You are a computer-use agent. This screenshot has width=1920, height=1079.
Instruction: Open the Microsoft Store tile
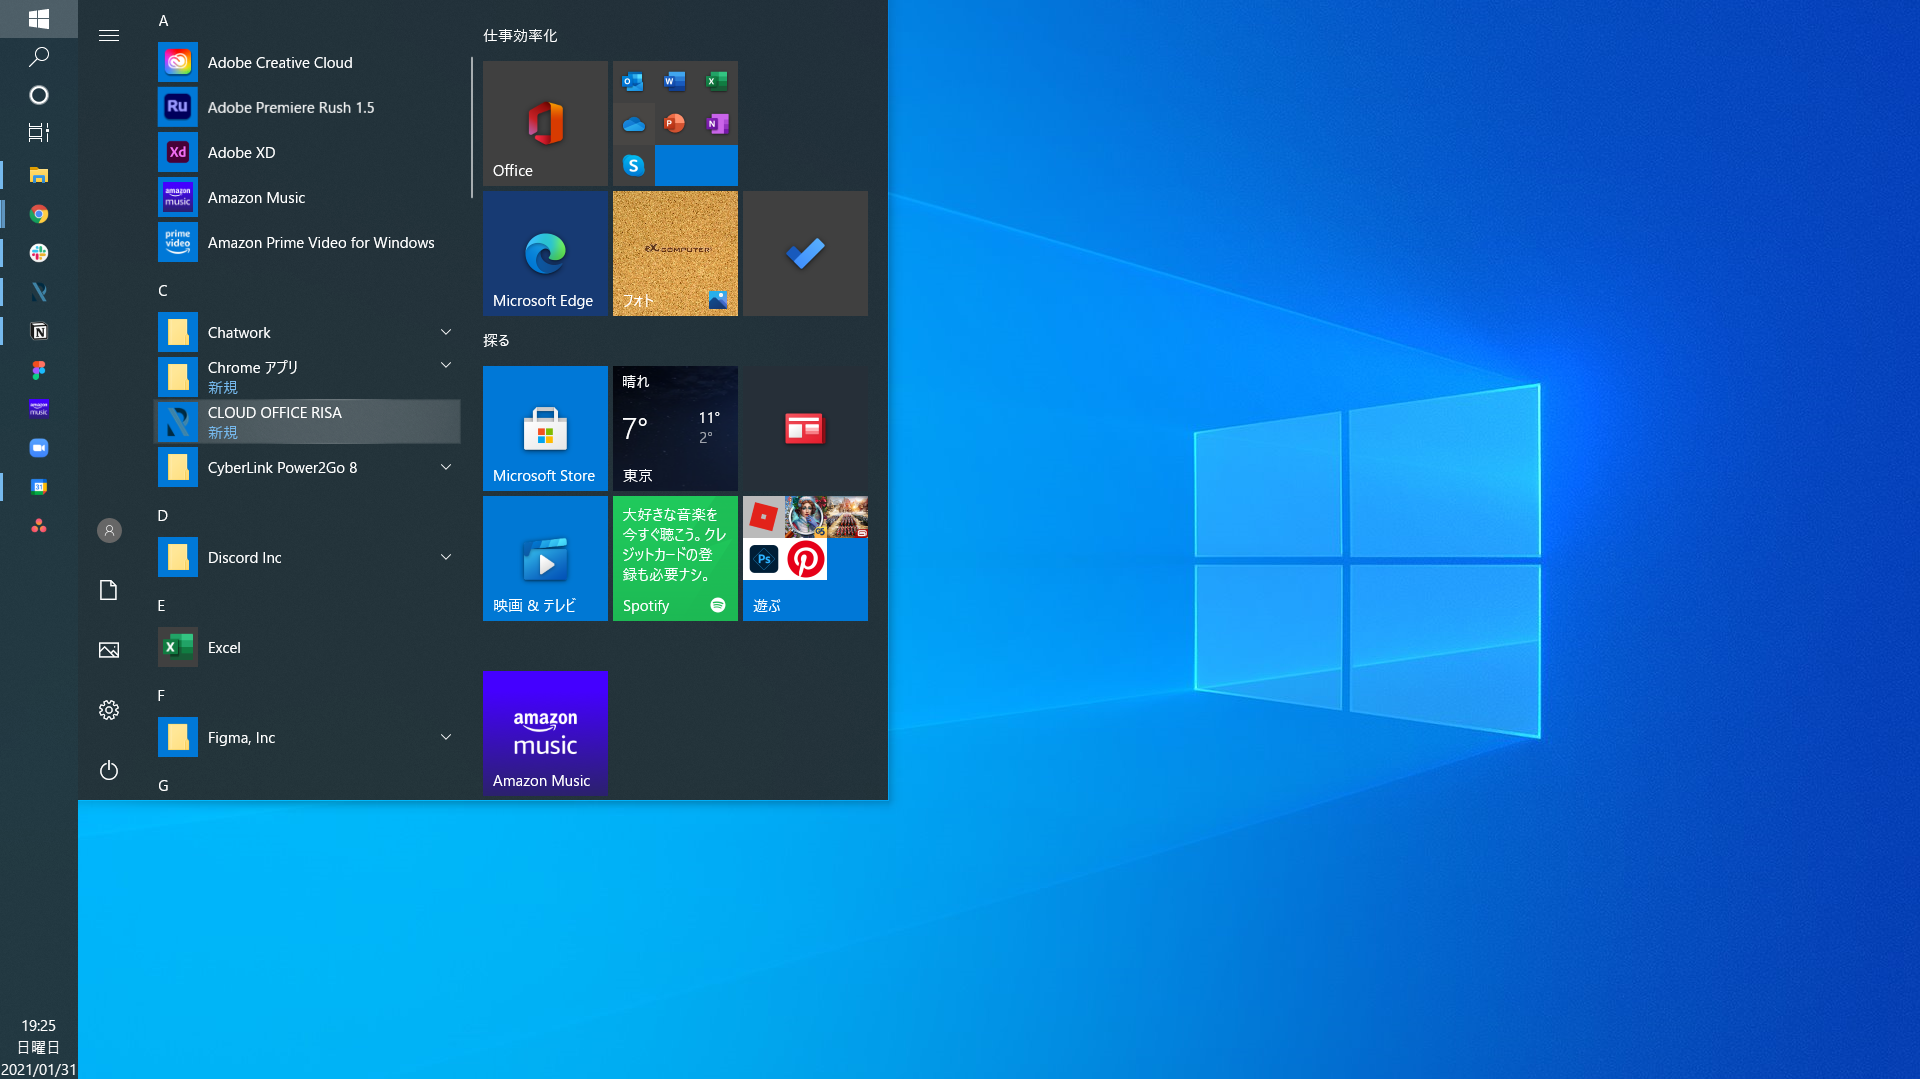(x=545, y=428)
